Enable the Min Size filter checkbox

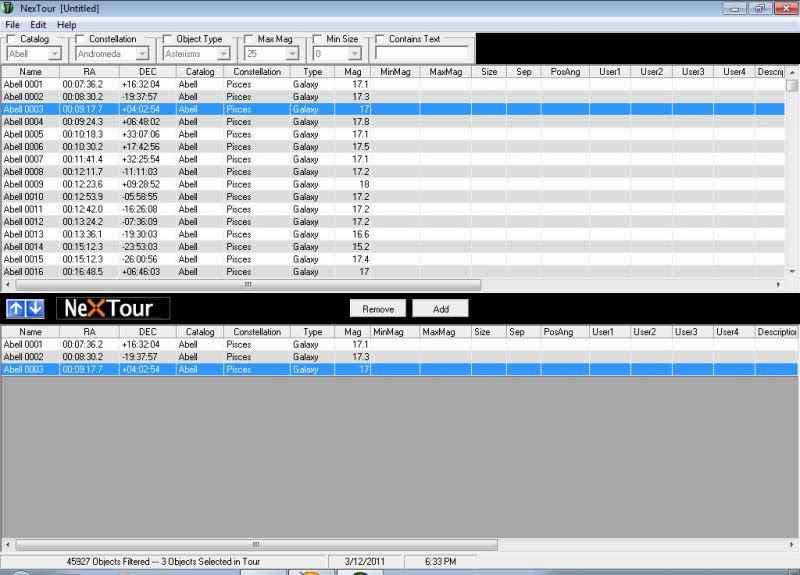click(x=317, y=39)
